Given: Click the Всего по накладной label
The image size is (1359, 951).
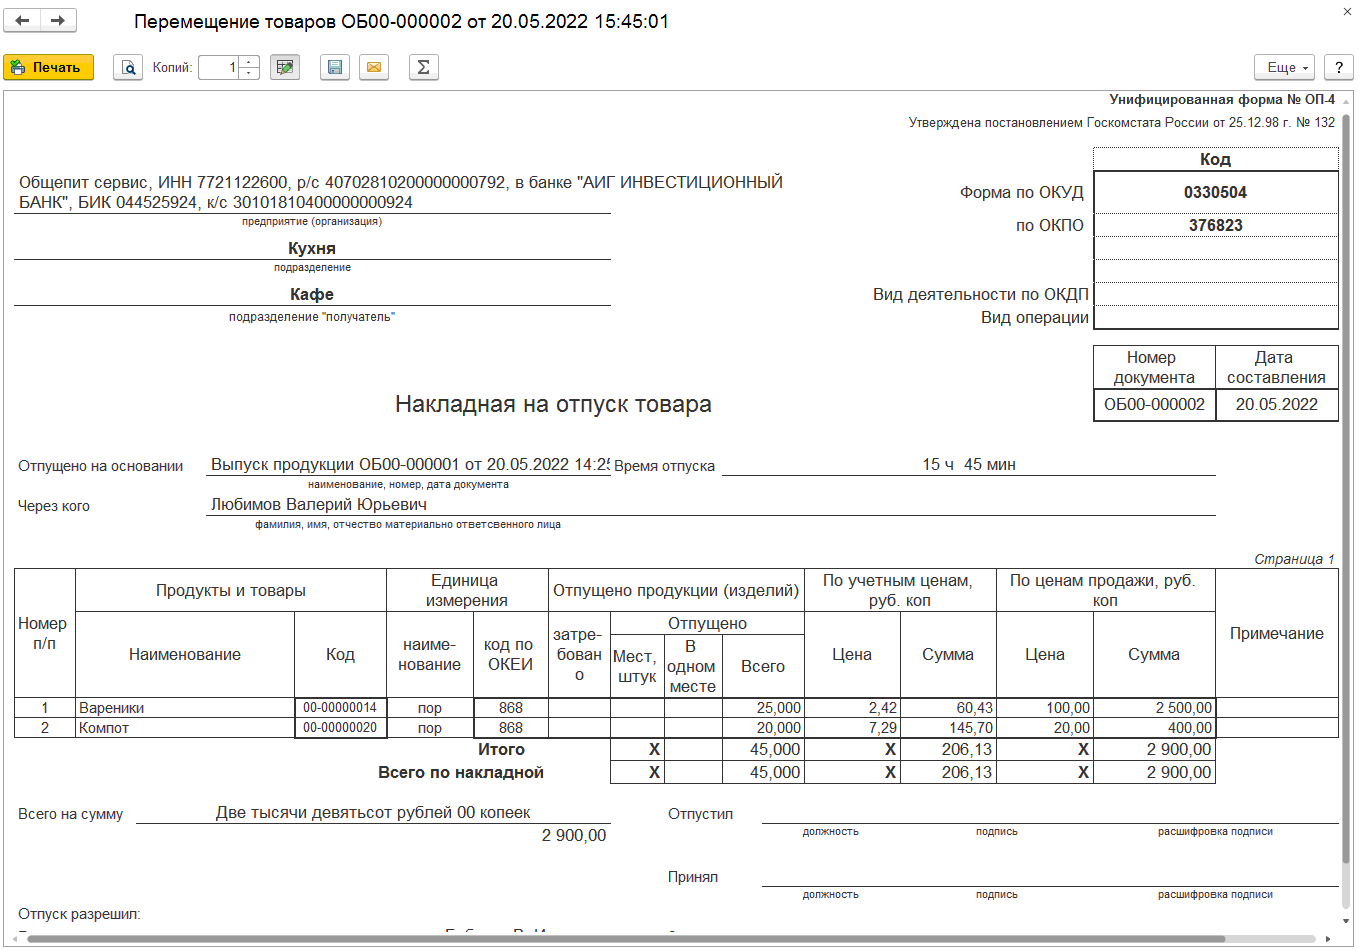Looking at the screenshot, I should [461, 772].
